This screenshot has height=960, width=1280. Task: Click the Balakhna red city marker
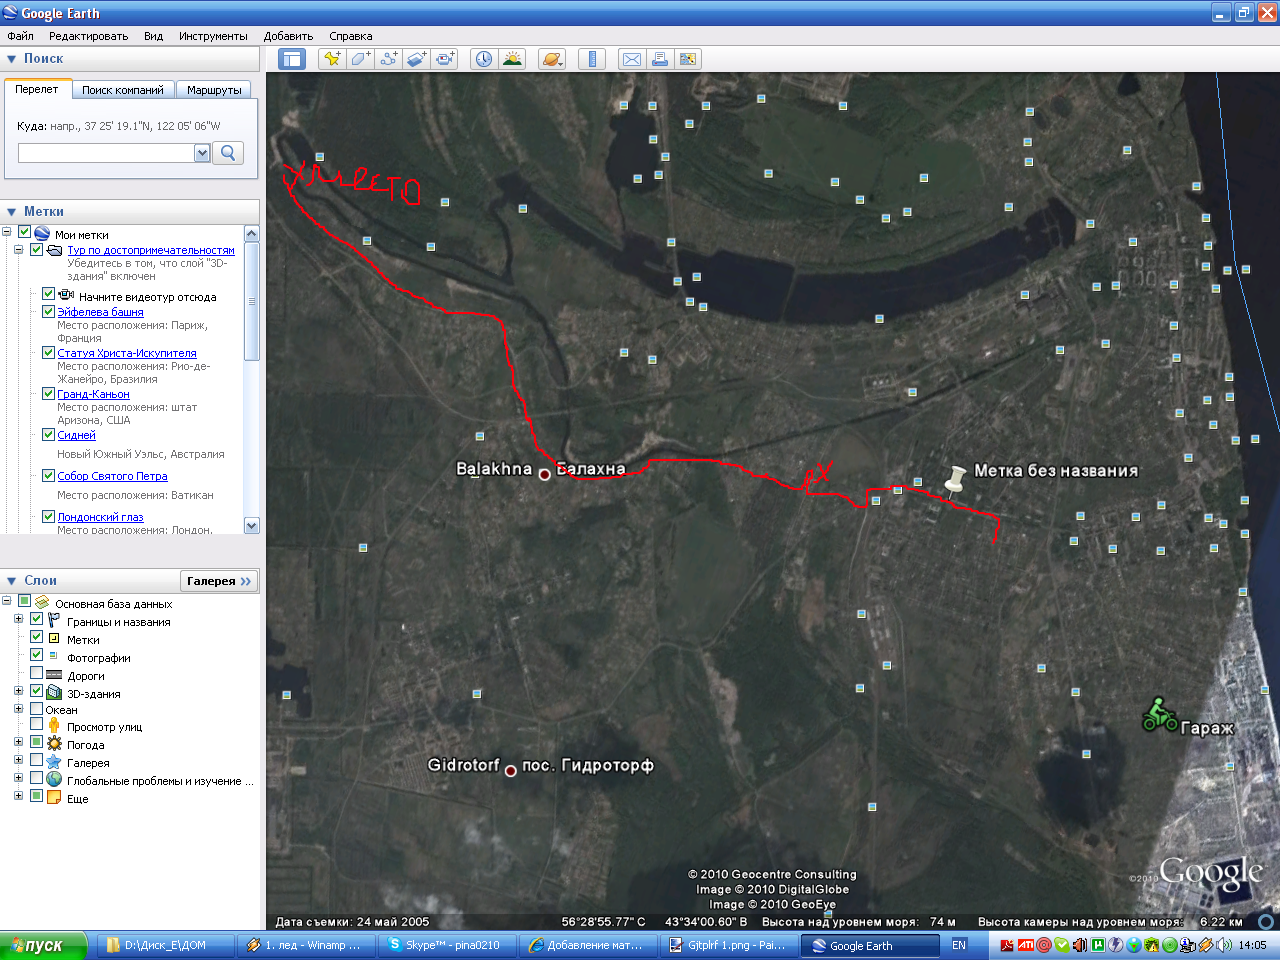pyautogui.click(x=545, y=475)
